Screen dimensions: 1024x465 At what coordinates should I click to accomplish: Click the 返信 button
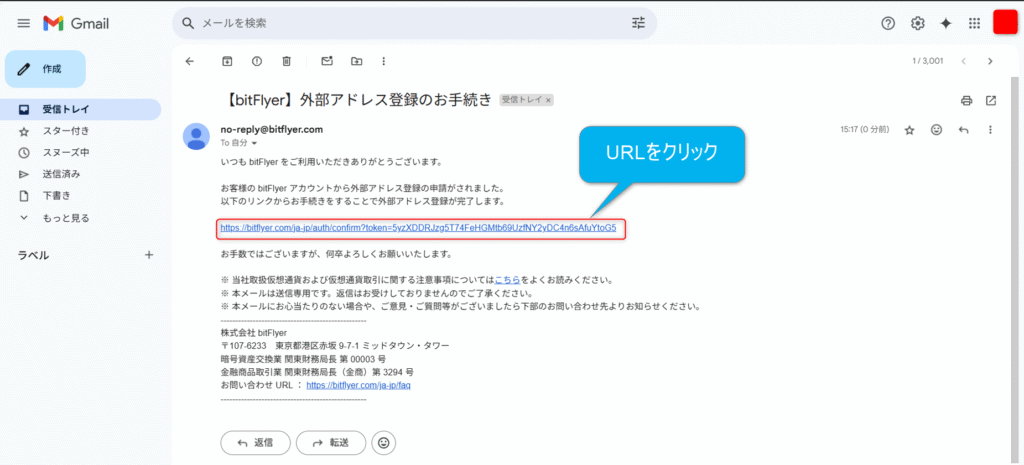pyautogui.click(x=255, y=443)
